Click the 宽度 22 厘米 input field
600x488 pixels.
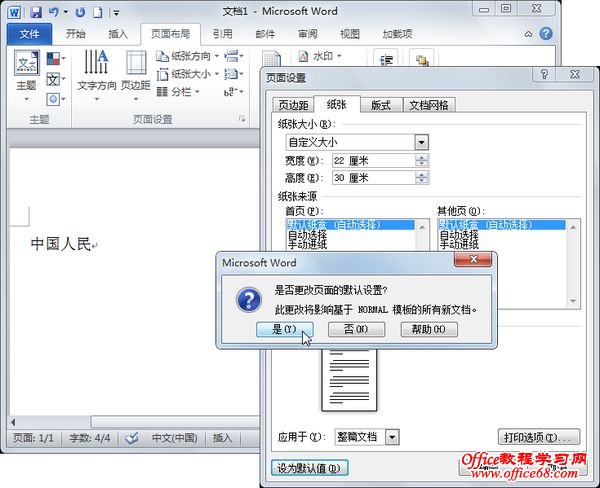373,160
